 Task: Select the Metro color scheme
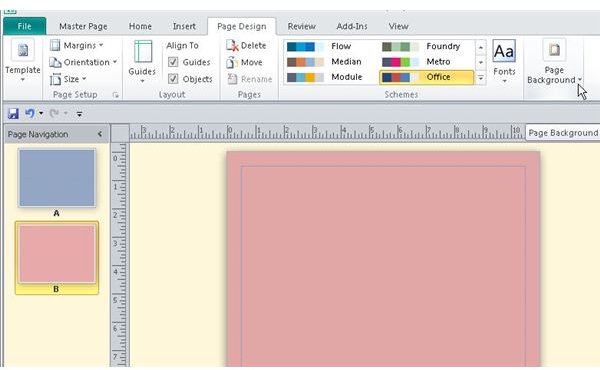tap(426, 62)
